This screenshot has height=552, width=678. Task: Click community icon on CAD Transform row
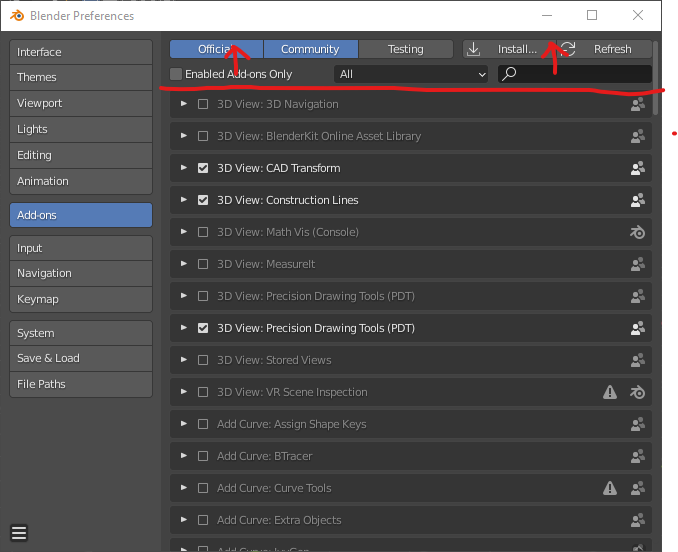pos(638,168)
